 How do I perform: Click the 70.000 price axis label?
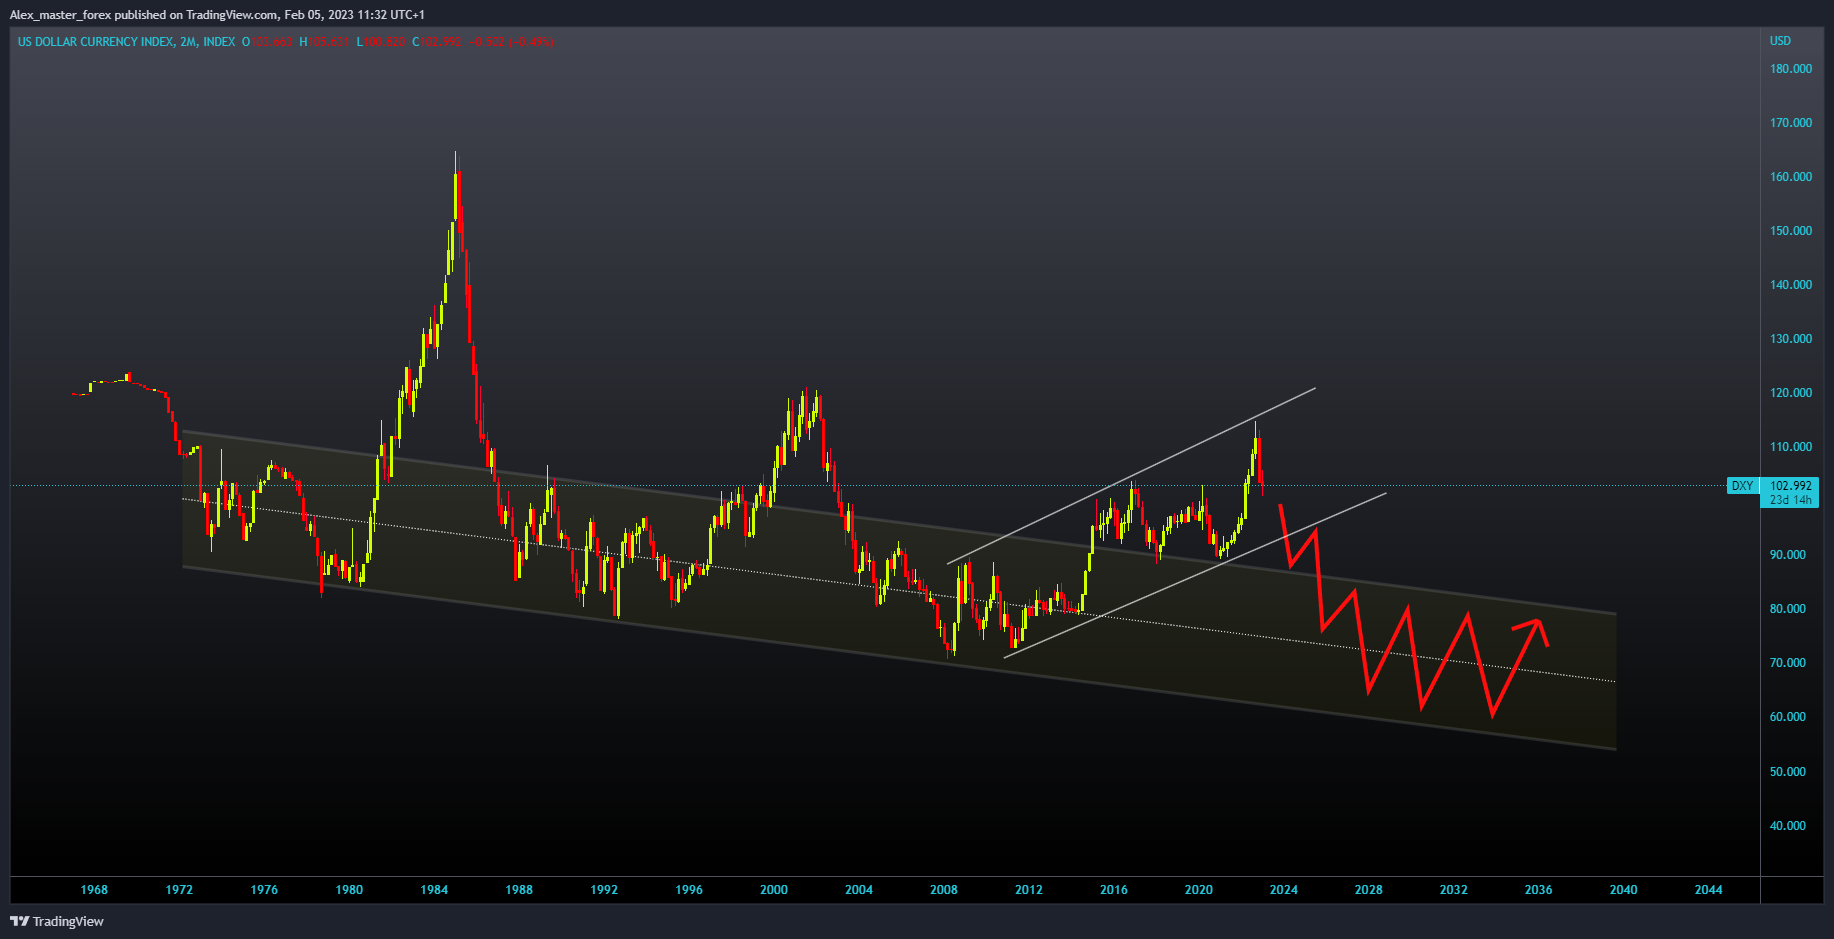pos(1787,663)
